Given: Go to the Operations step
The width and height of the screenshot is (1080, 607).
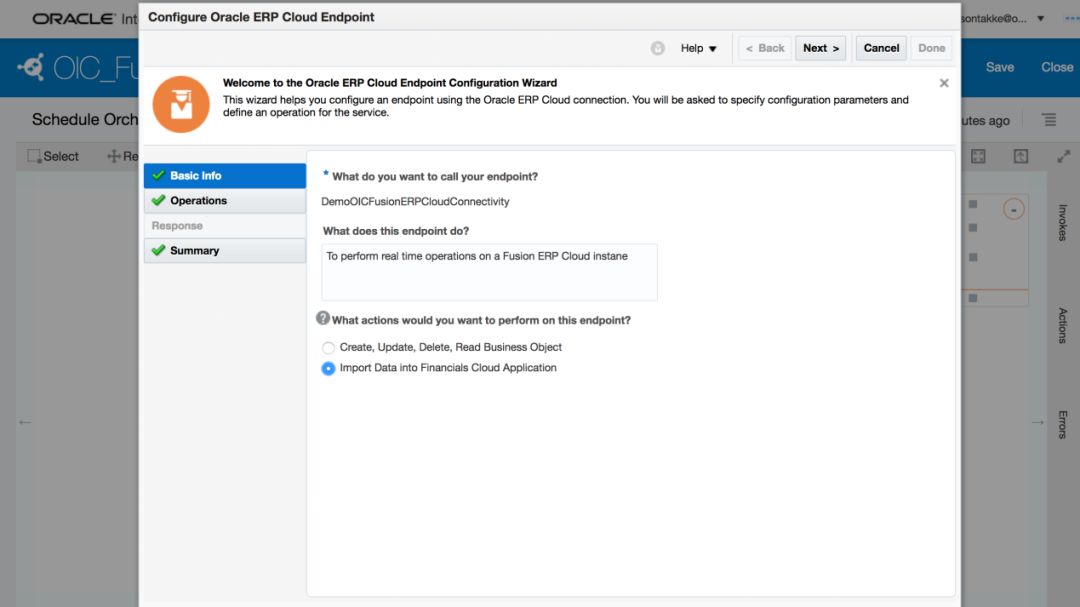Looking at the screenshot, I should coord(225,200).
